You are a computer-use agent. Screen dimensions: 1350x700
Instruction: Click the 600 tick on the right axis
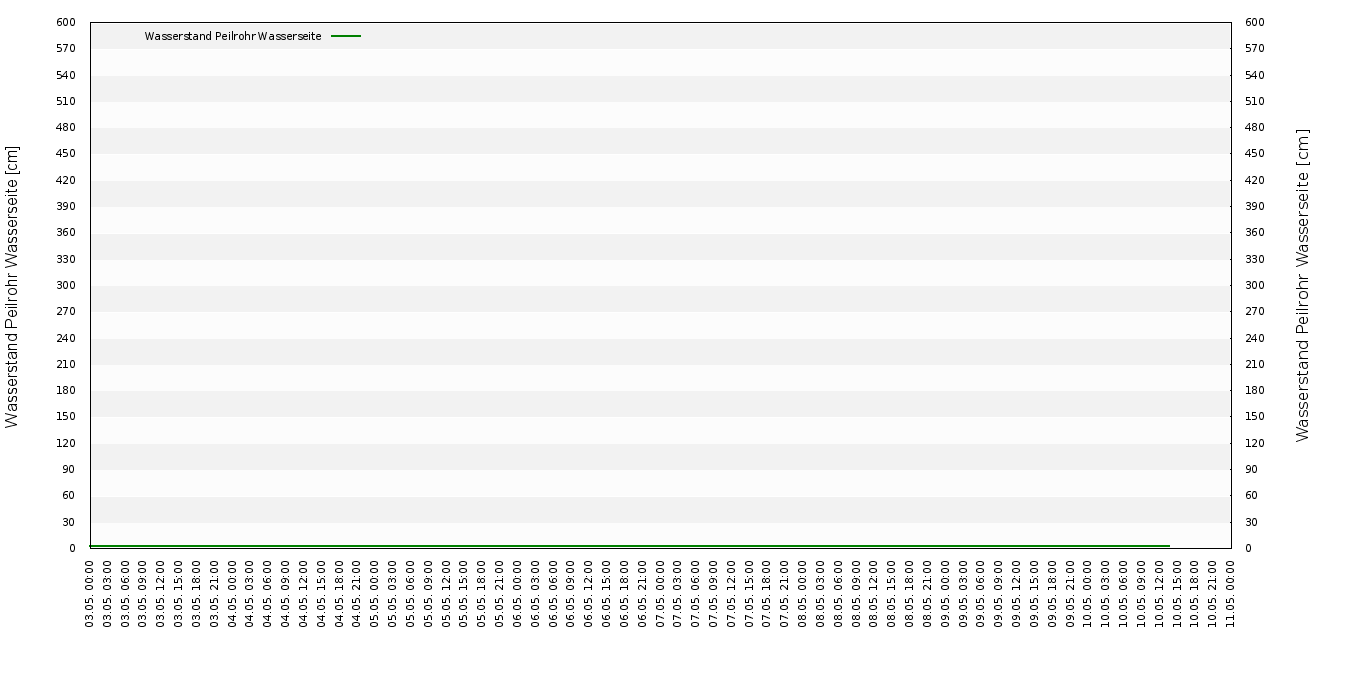click(x=1254, y=22)
